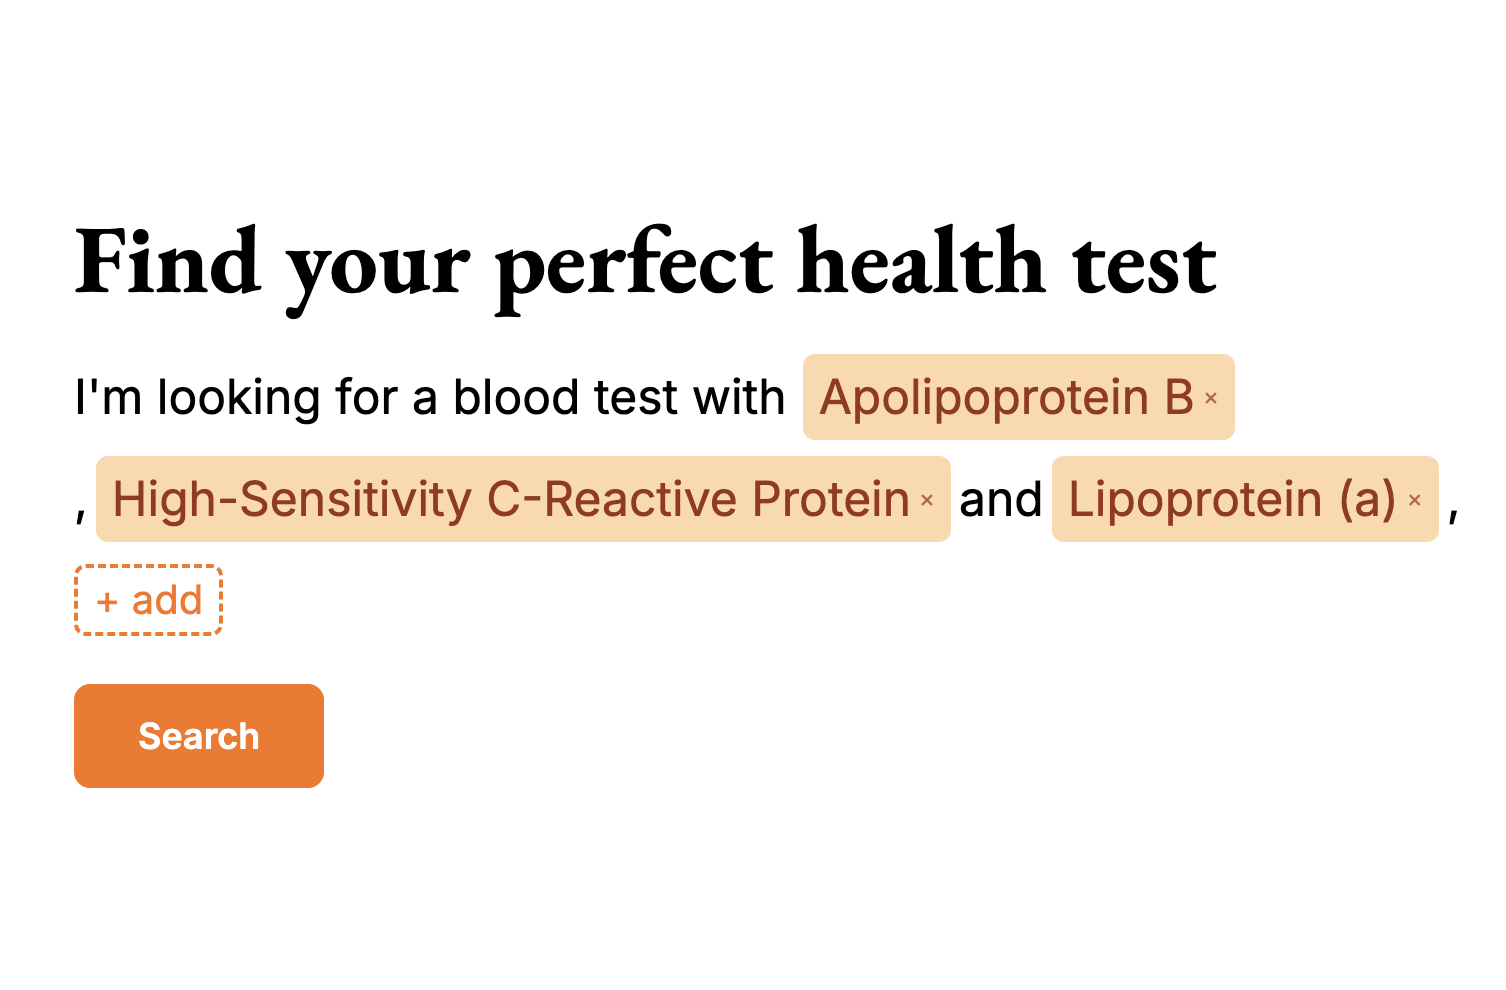Click the word "and" between tags

pyautogui.click(x=1000, y=499)
